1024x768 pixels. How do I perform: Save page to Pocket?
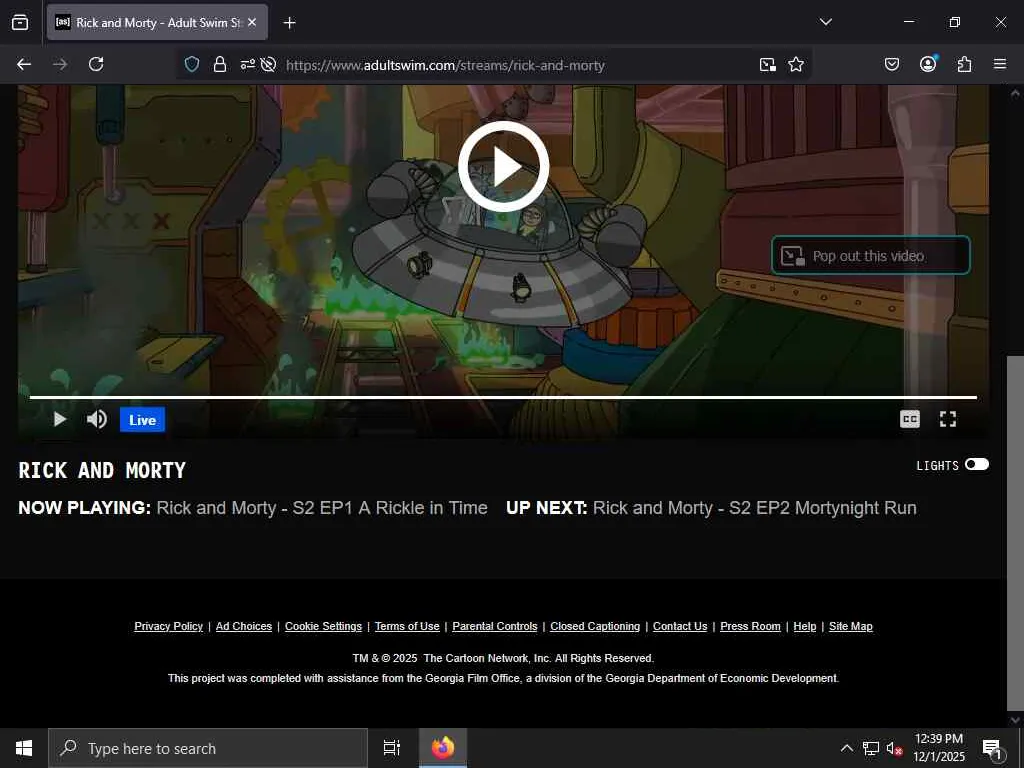[x=891, y=64]
